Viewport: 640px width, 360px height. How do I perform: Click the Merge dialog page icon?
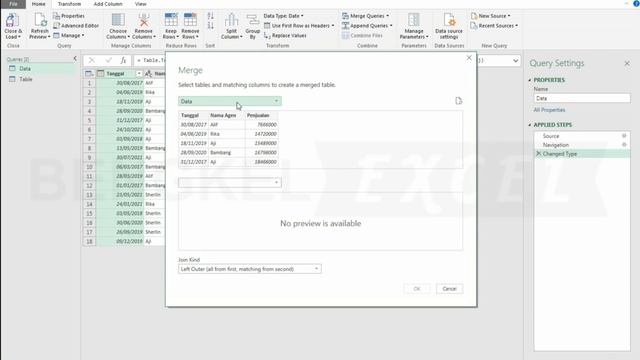[458, 101]
